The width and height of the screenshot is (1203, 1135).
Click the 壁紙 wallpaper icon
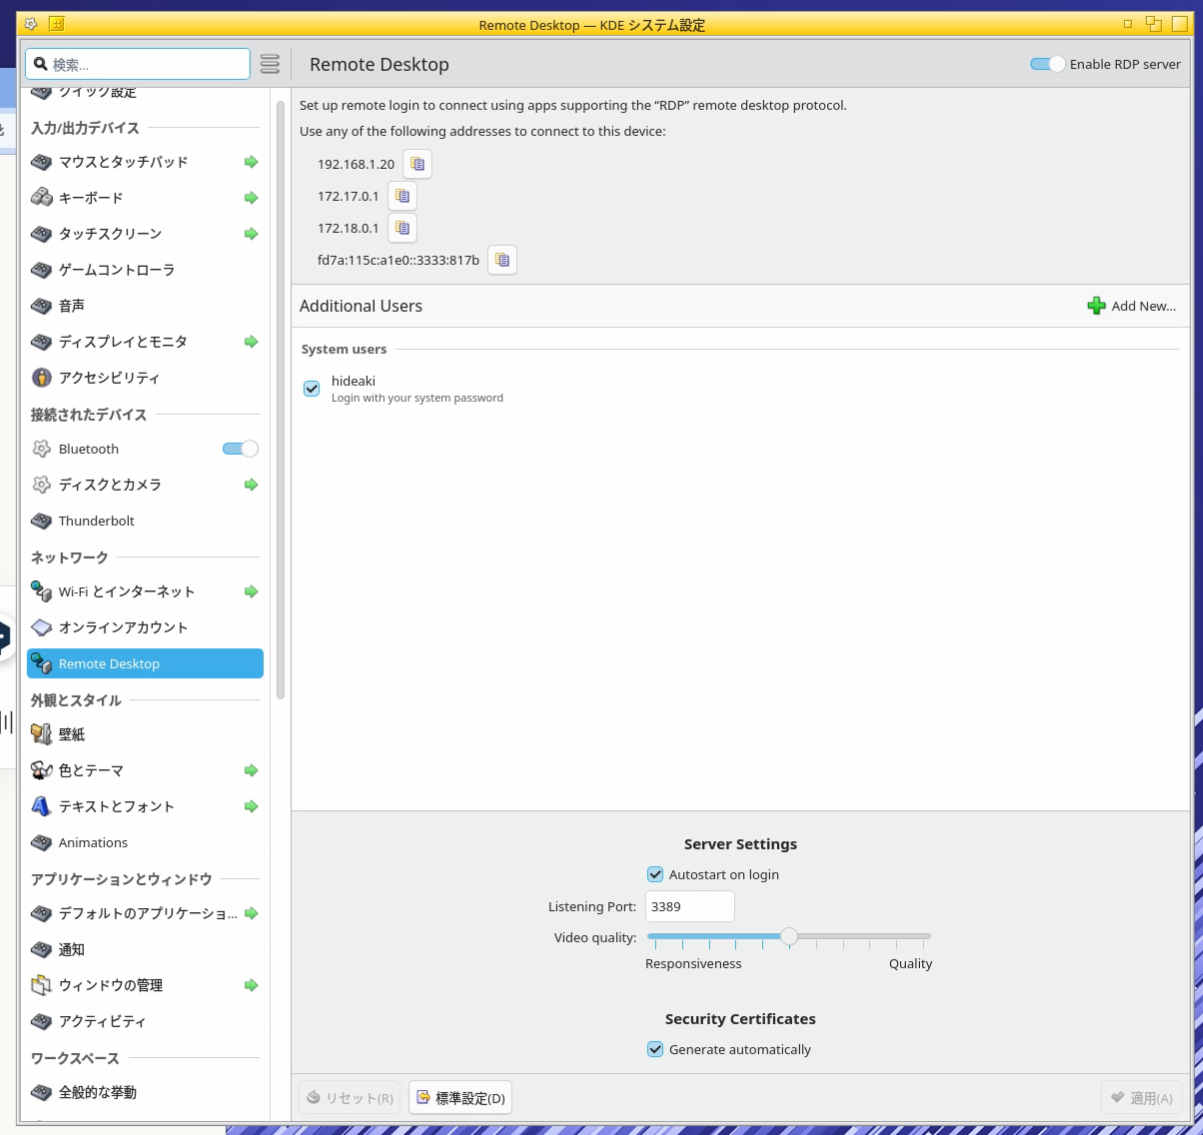[x=41, y=734]
